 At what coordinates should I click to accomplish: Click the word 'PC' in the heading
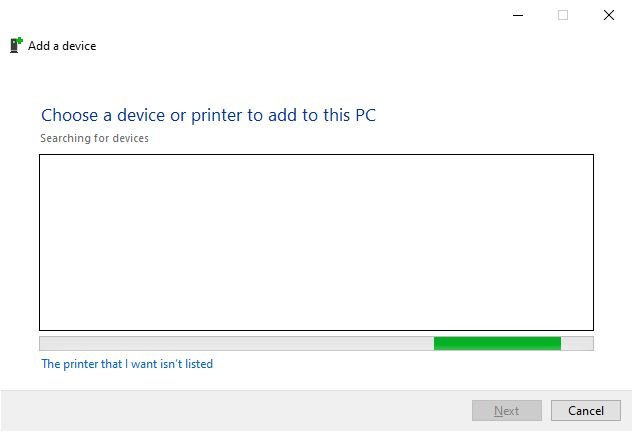click(x=365, y=115)
